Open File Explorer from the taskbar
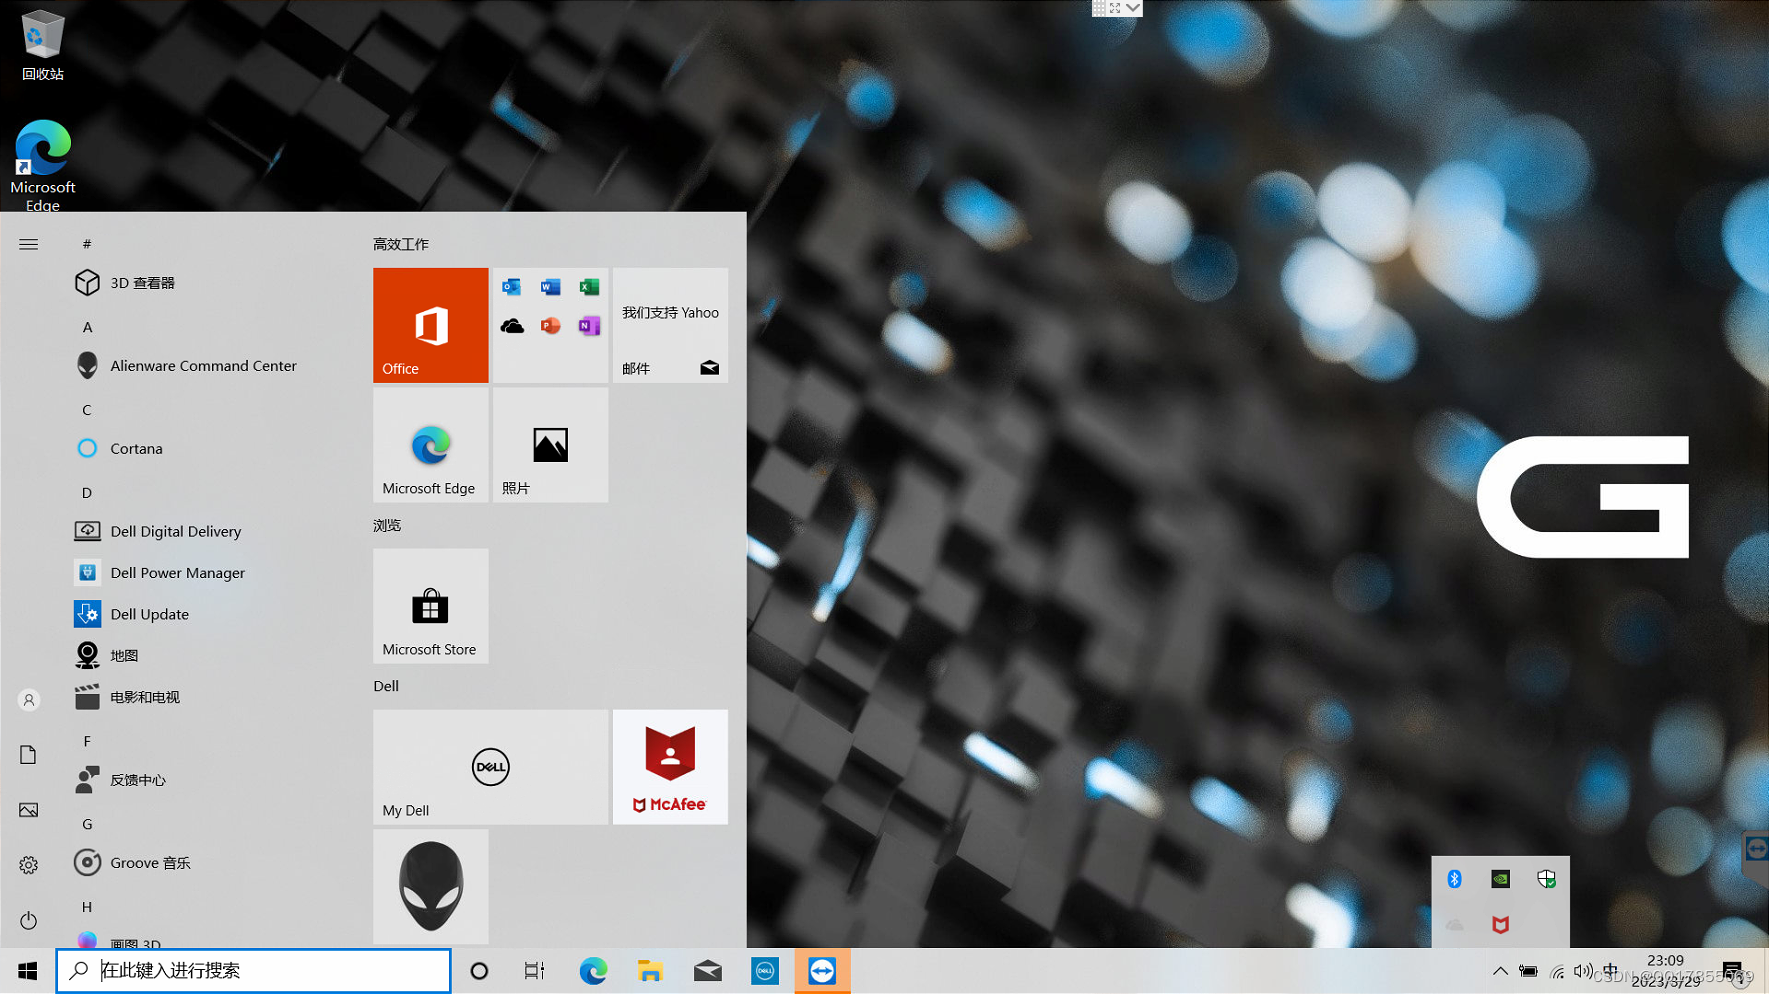 point(650,970)
